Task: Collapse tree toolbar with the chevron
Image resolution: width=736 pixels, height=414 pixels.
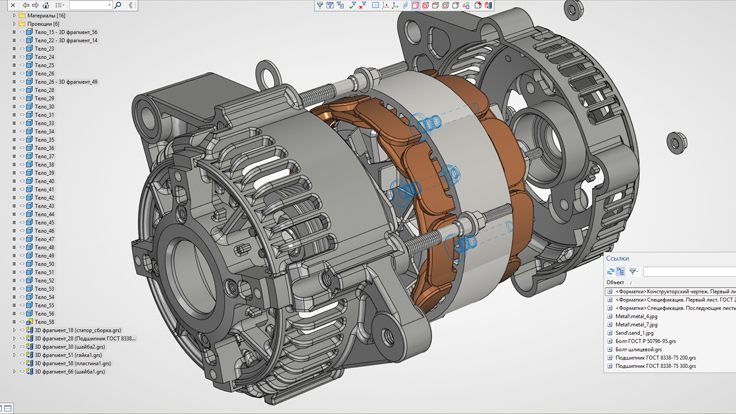Action: point(130,5)
